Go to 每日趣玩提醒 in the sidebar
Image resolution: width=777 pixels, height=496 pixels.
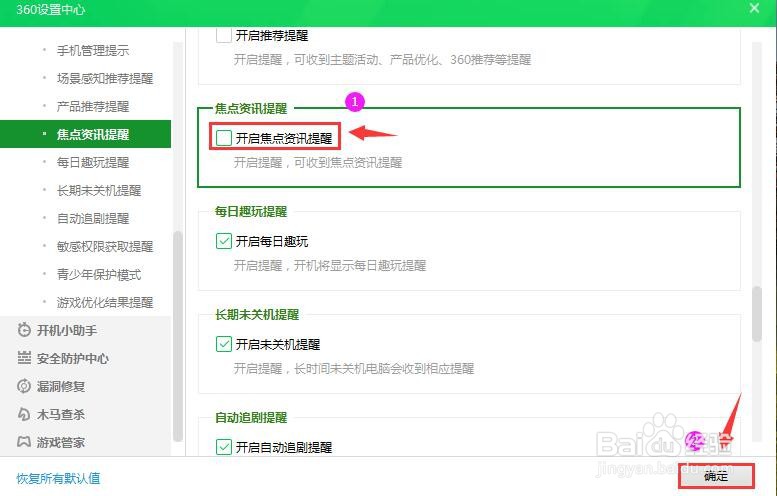click(93, 163)
